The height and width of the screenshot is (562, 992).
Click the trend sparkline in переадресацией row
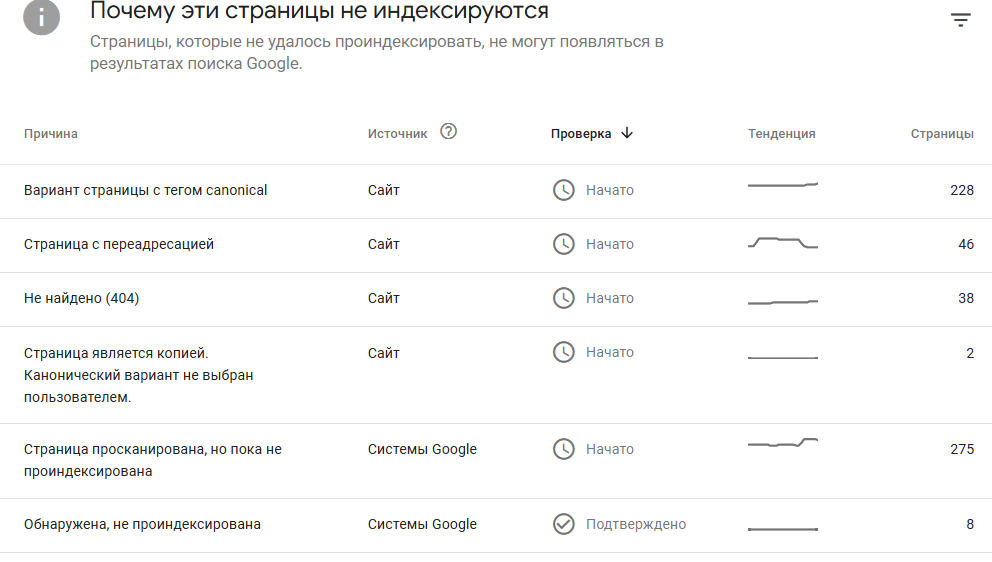point(783,242)
